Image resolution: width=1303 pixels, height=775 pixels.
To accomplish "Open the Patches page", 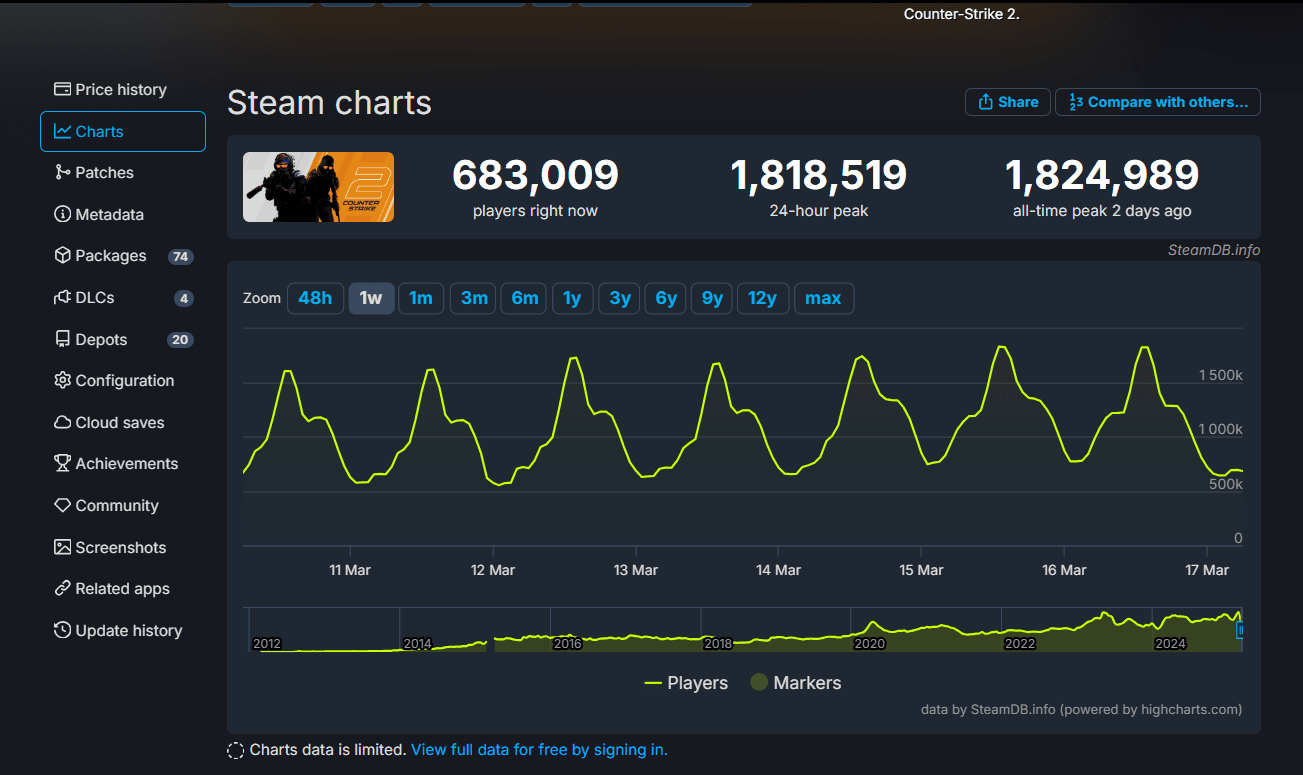I will [x=122, y=172].
